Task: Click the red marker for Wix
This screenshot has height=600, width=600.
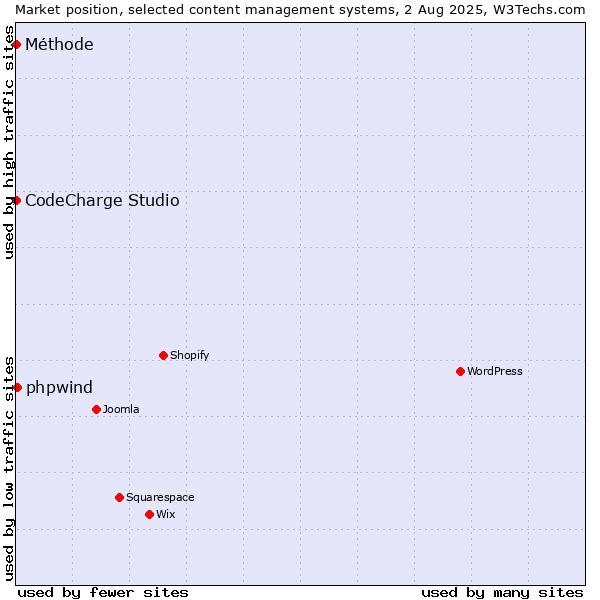Action: click(150, 515)
